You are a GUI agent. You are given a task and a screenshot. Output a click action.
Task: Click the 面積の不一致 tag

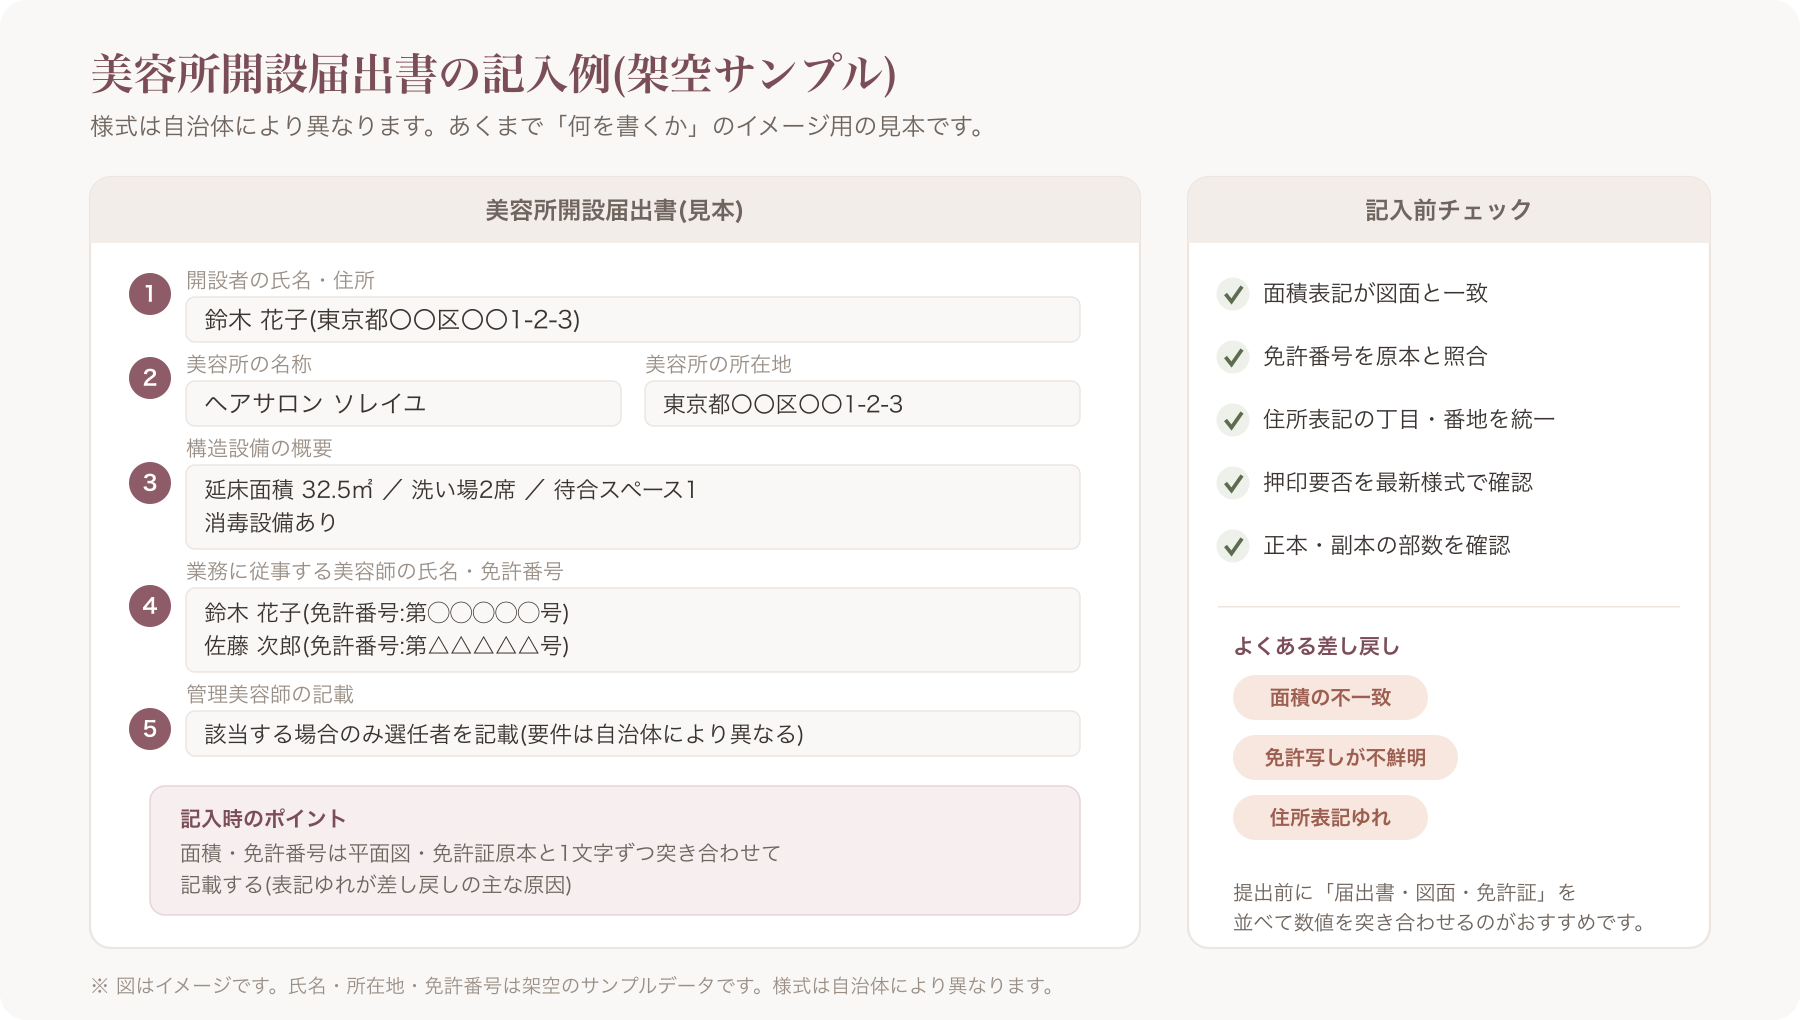1330,698
